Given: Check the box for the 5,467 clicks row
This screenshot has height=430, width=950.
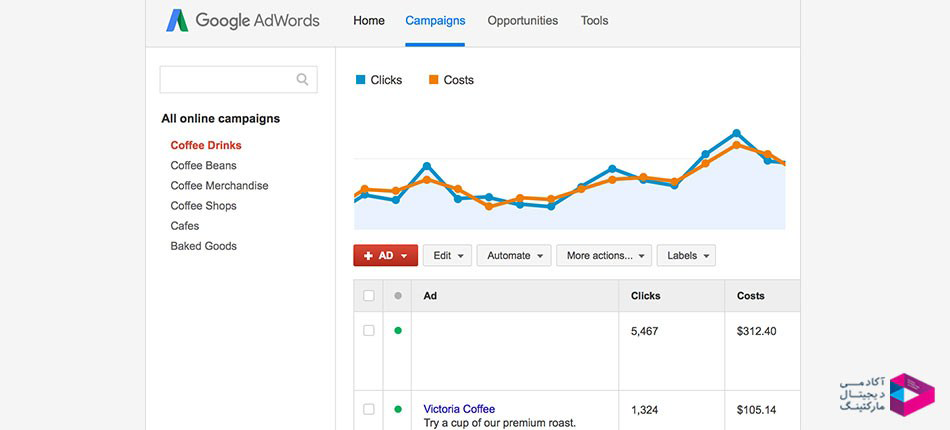Looking at the screenshot, I should coord(368,331).
